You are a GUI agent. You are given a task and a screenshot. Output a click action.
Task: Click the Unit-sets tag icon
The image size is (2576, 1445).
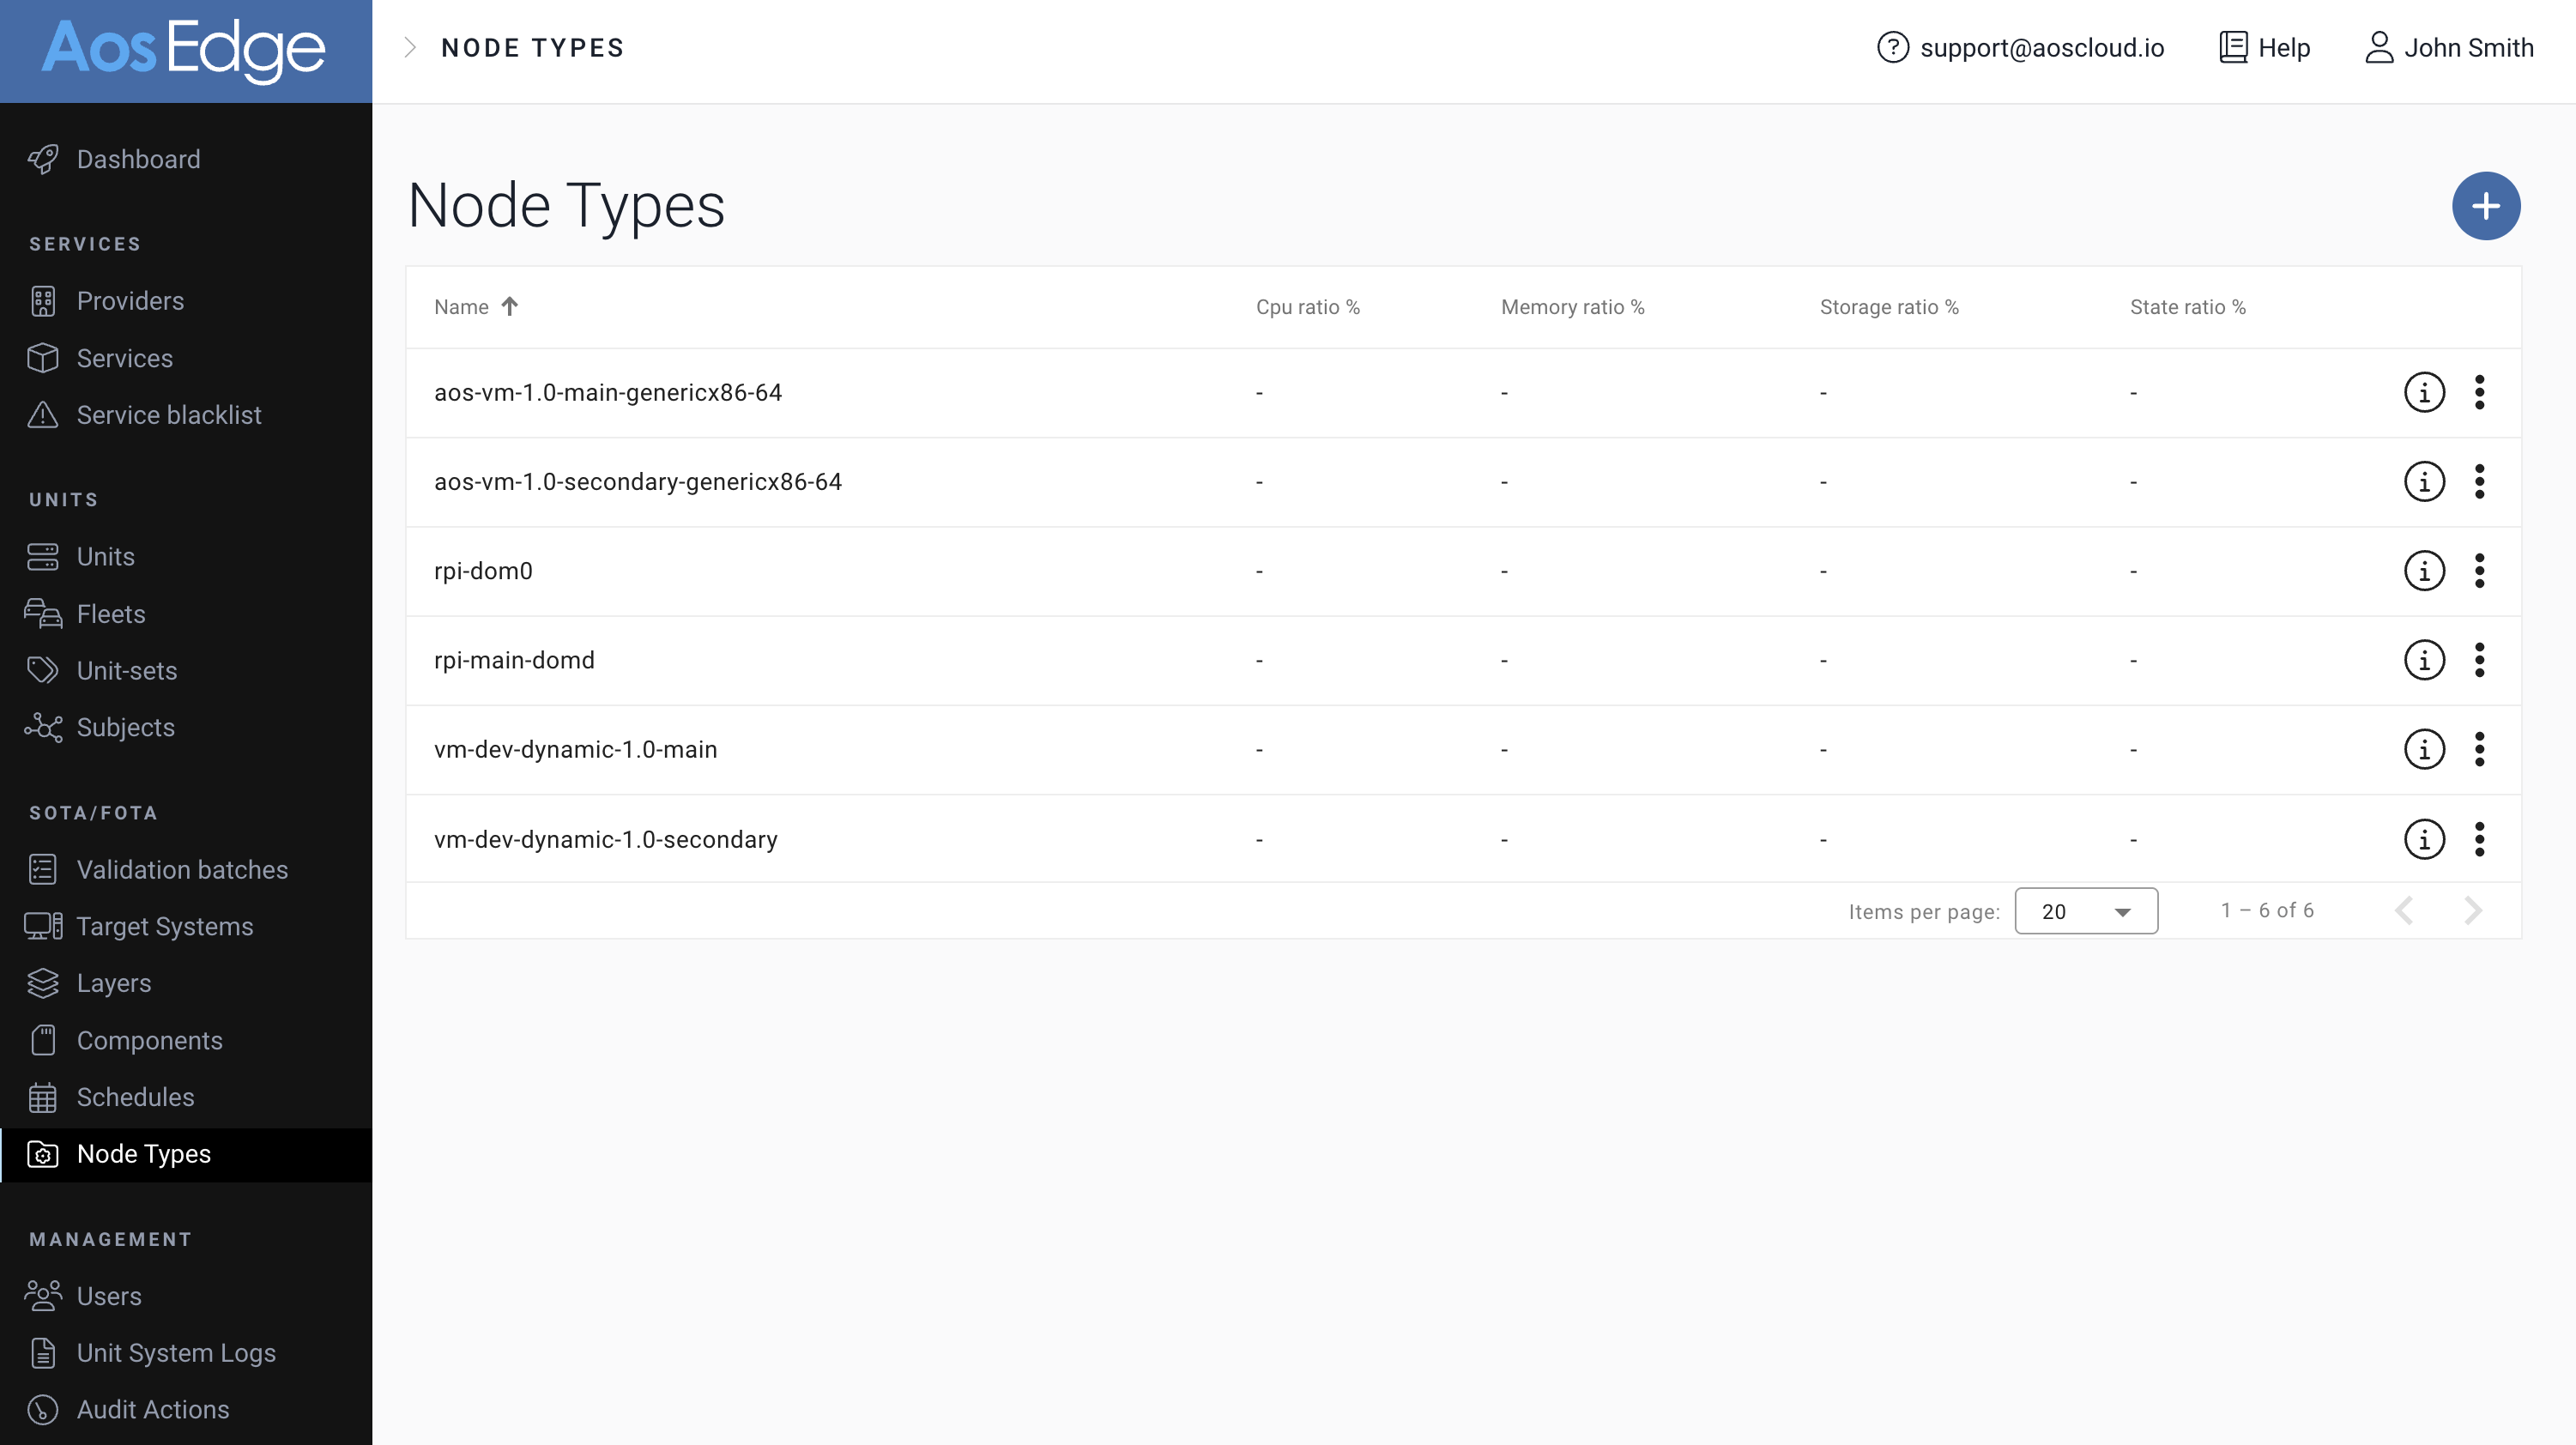coord(43,670)
